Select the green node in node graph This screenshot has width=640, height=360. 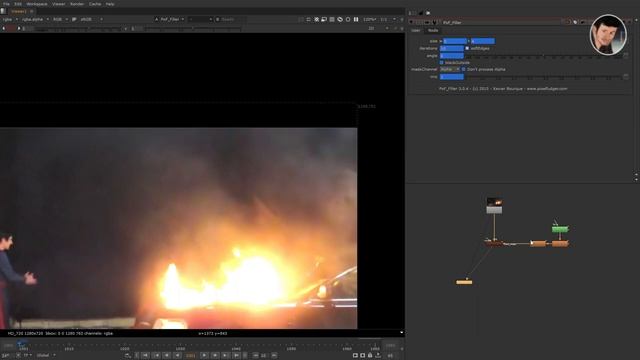click(x=560, y=229)
